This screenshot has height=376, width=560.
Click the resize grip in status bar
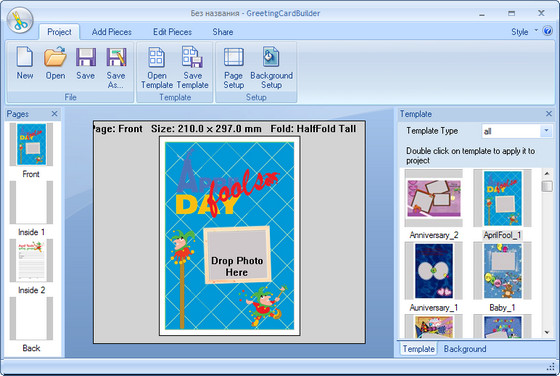(x=550, y=367)
